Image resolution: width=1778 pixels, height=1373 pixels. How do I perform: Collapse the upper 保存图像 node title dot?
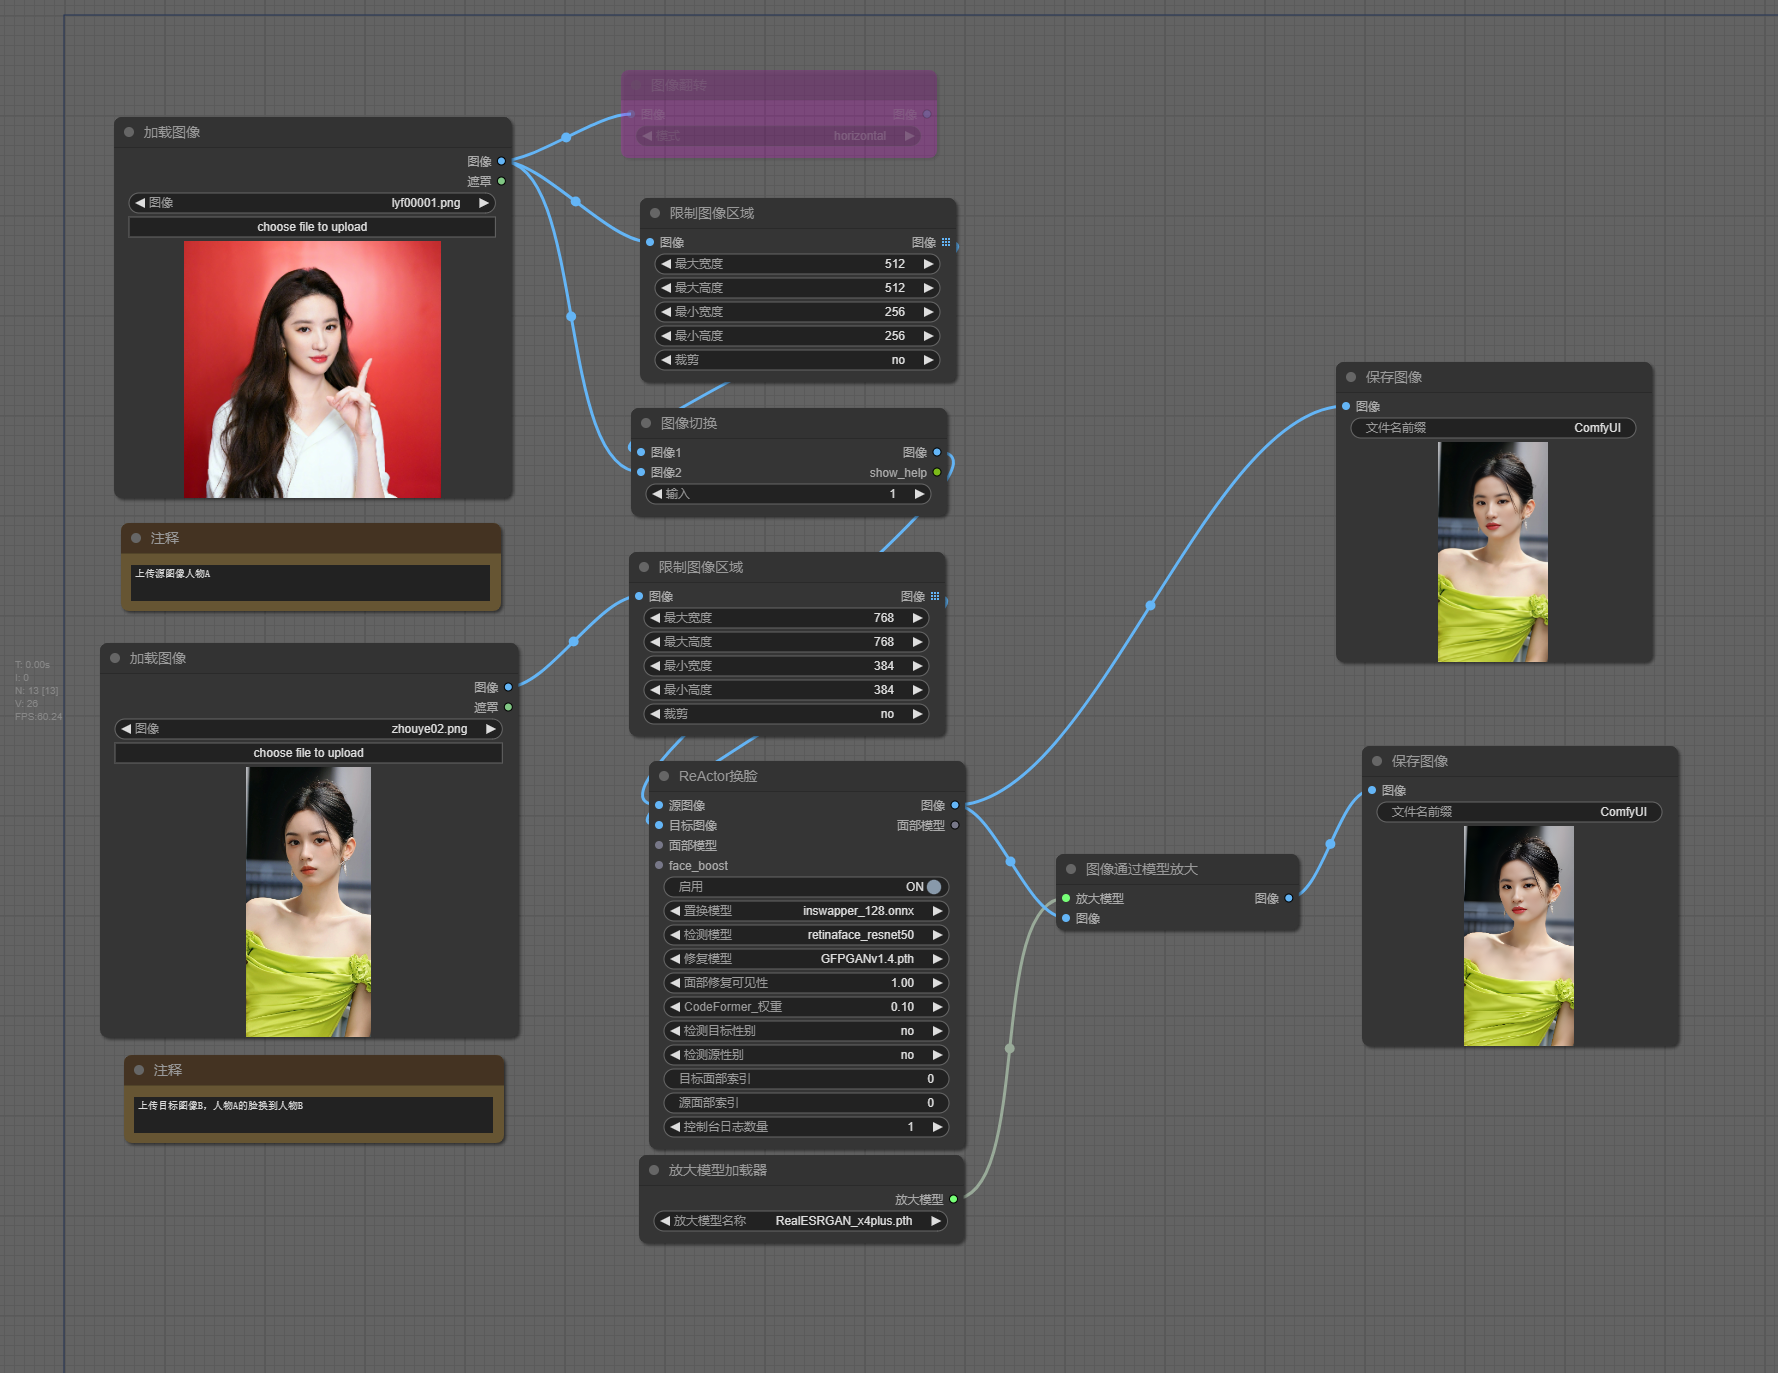1351,377
